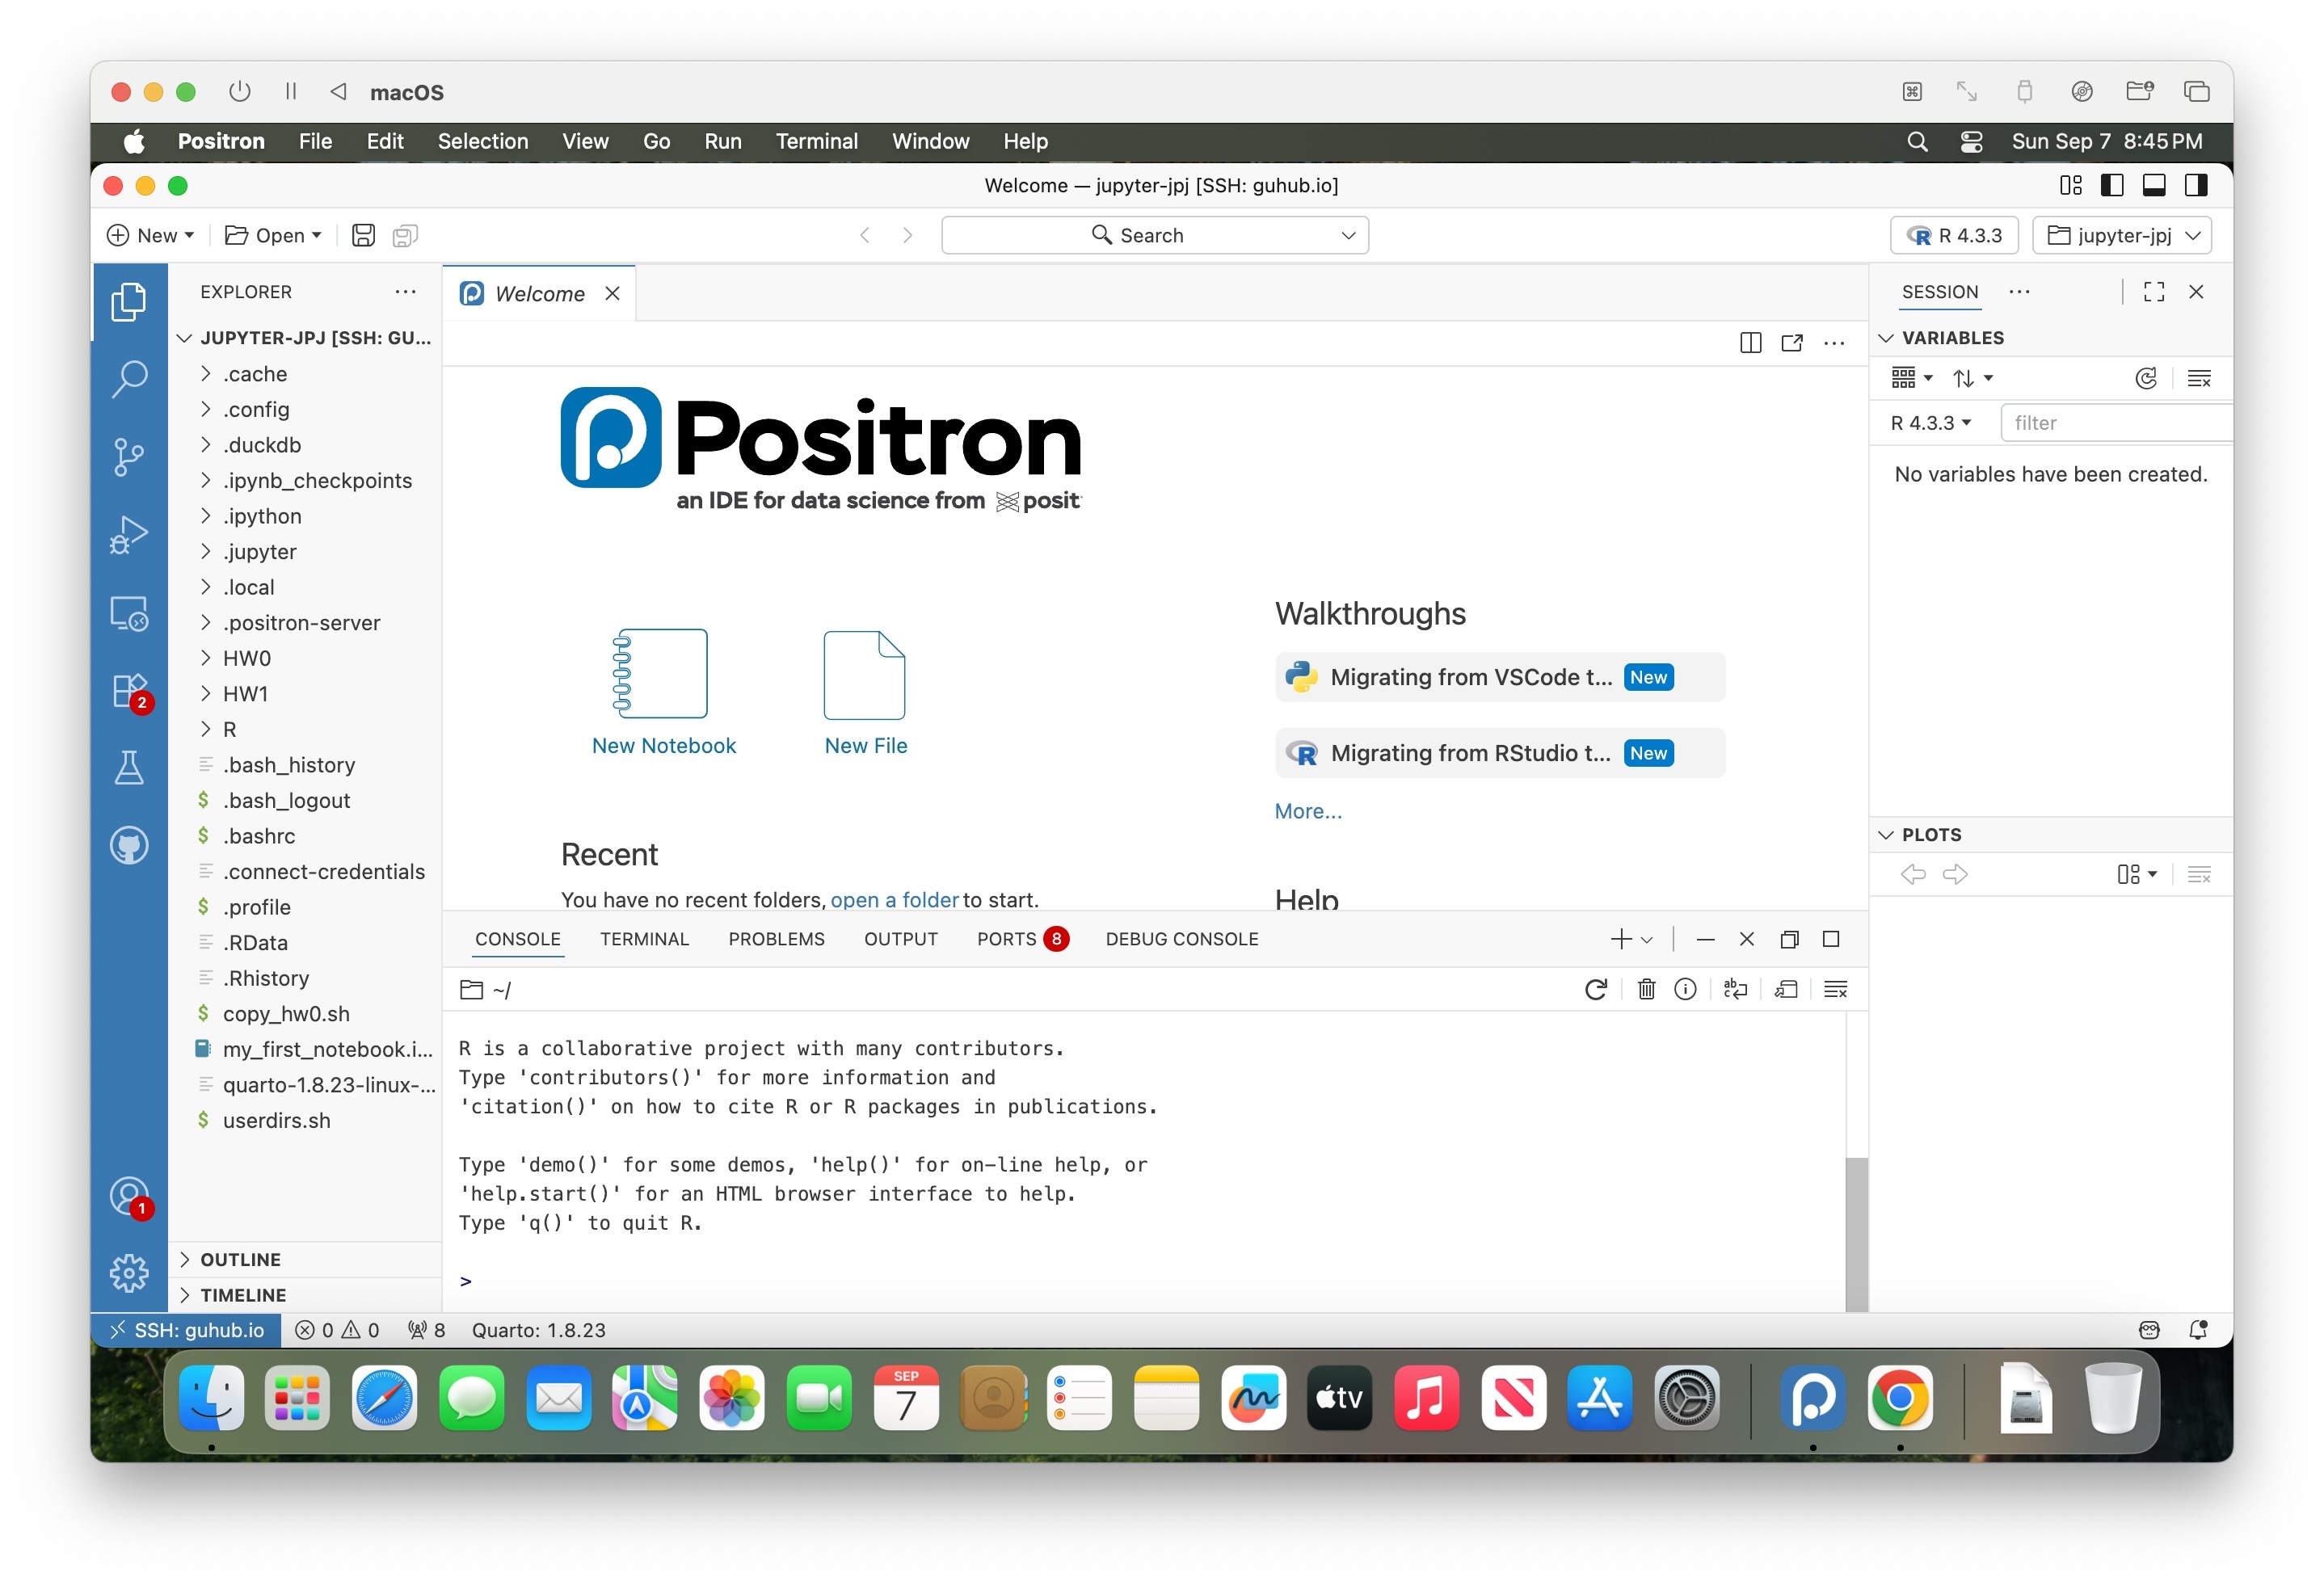Open Spotlight search in macOS menu bar
This screenshot has height=1582, width=2324.
(1916, 141)
